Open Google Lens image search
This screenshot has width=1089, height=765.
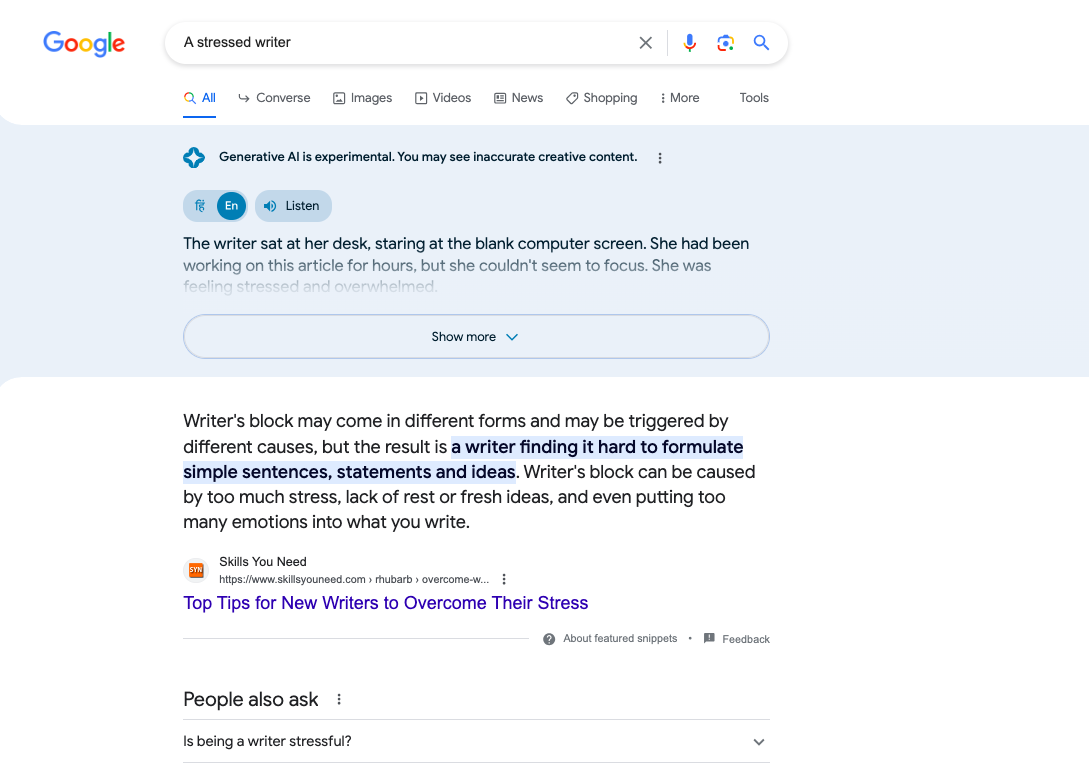tap(725, 43)
